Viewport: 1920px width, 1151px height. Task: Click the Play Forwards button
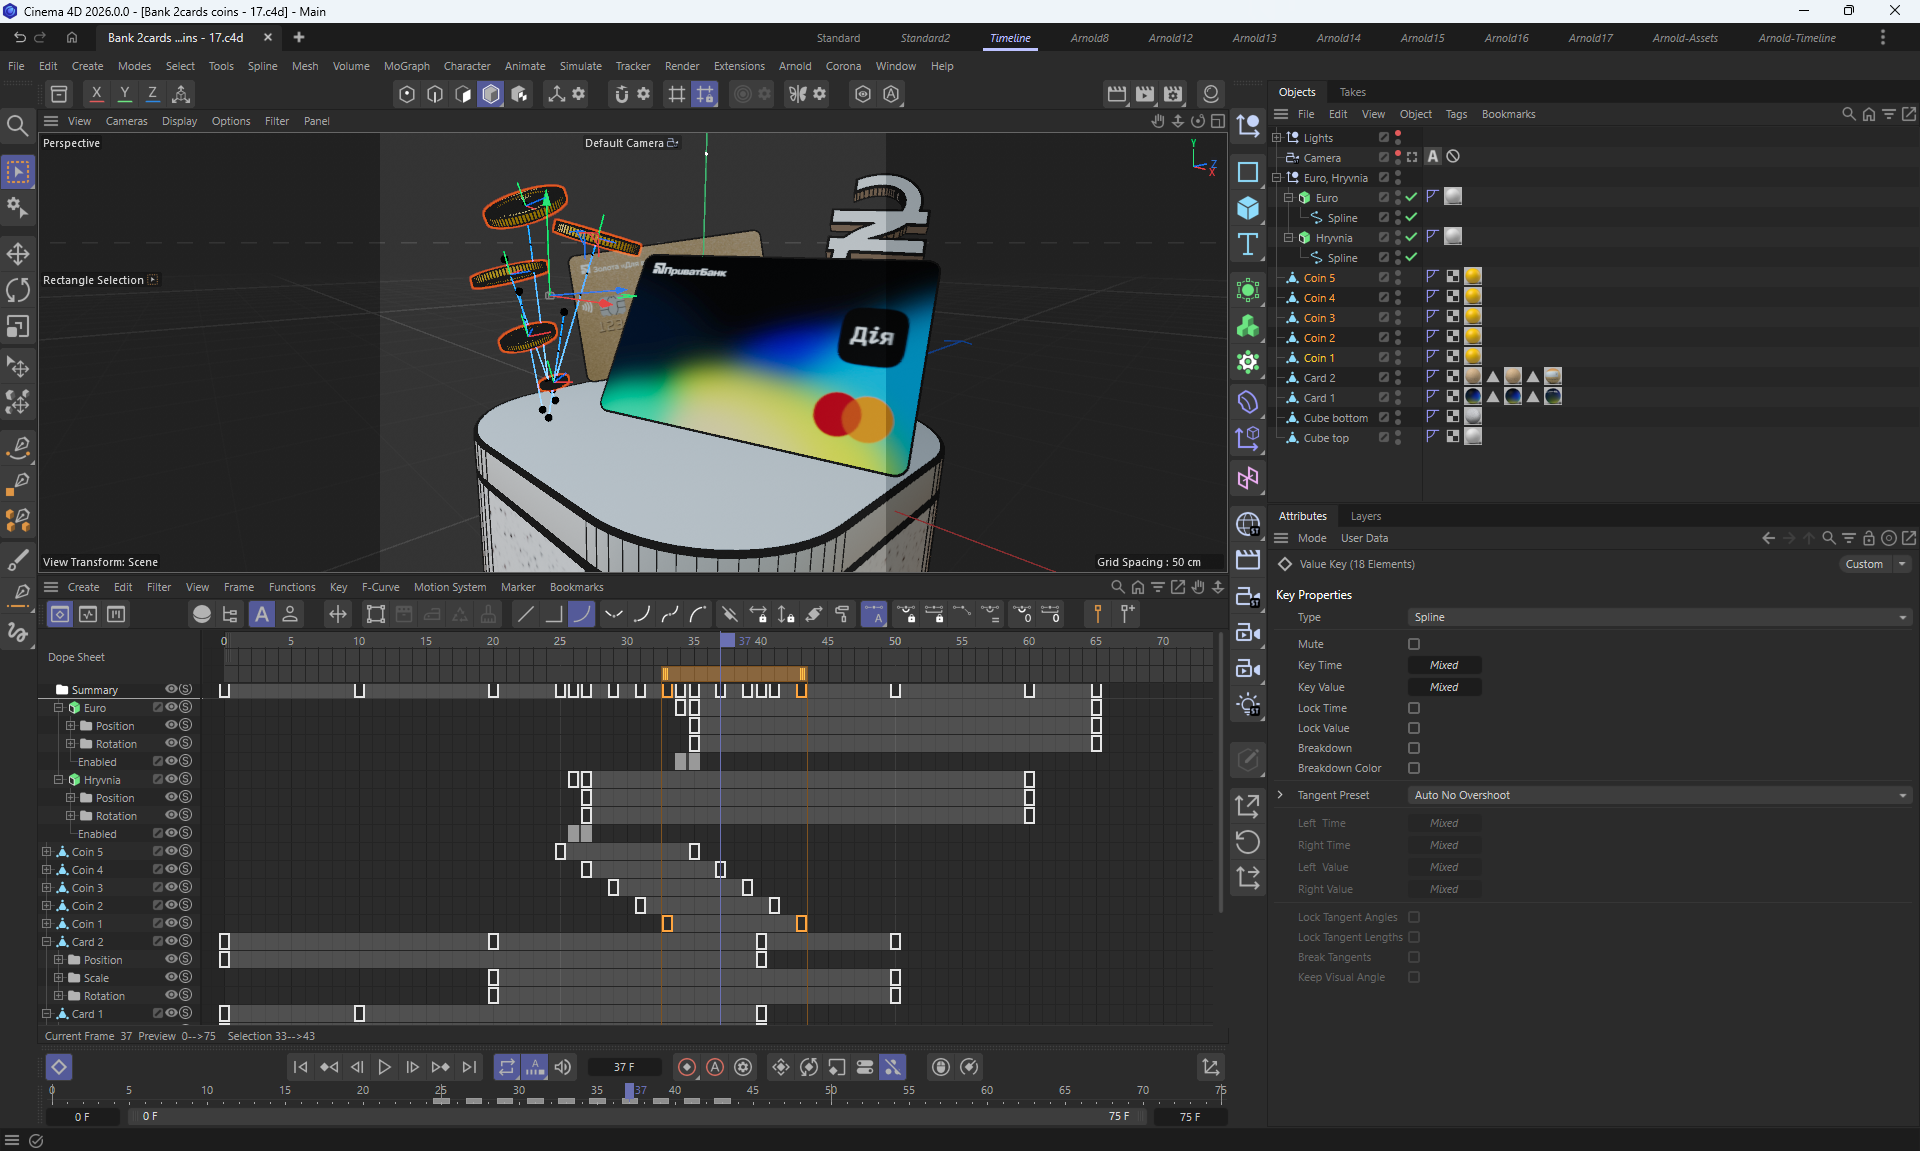[x=384, y=1067]
